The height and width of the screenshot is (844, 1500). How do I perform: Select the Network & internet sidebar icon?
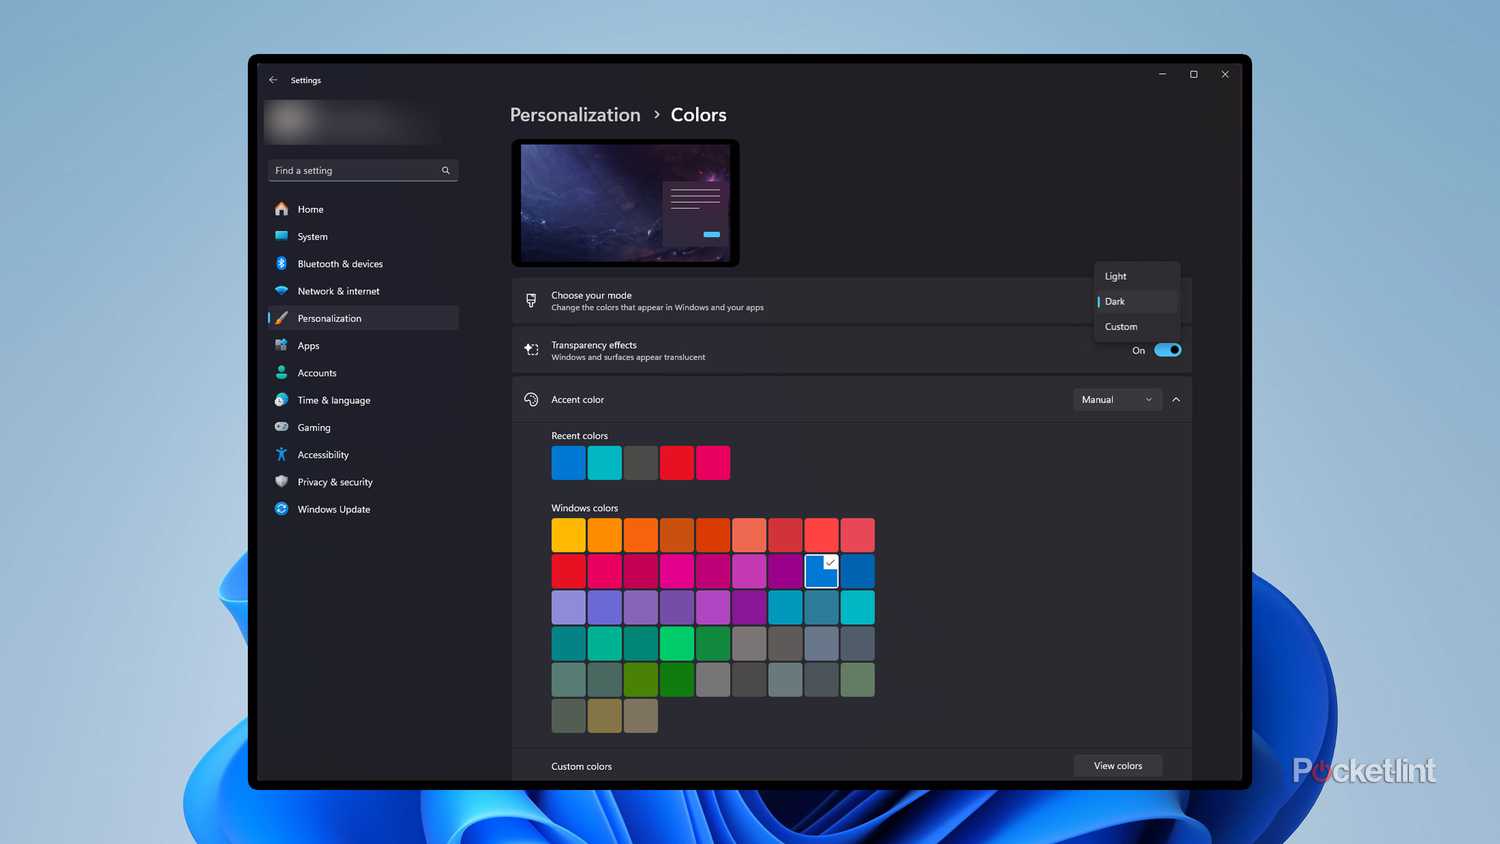click(x=281, y=291)
